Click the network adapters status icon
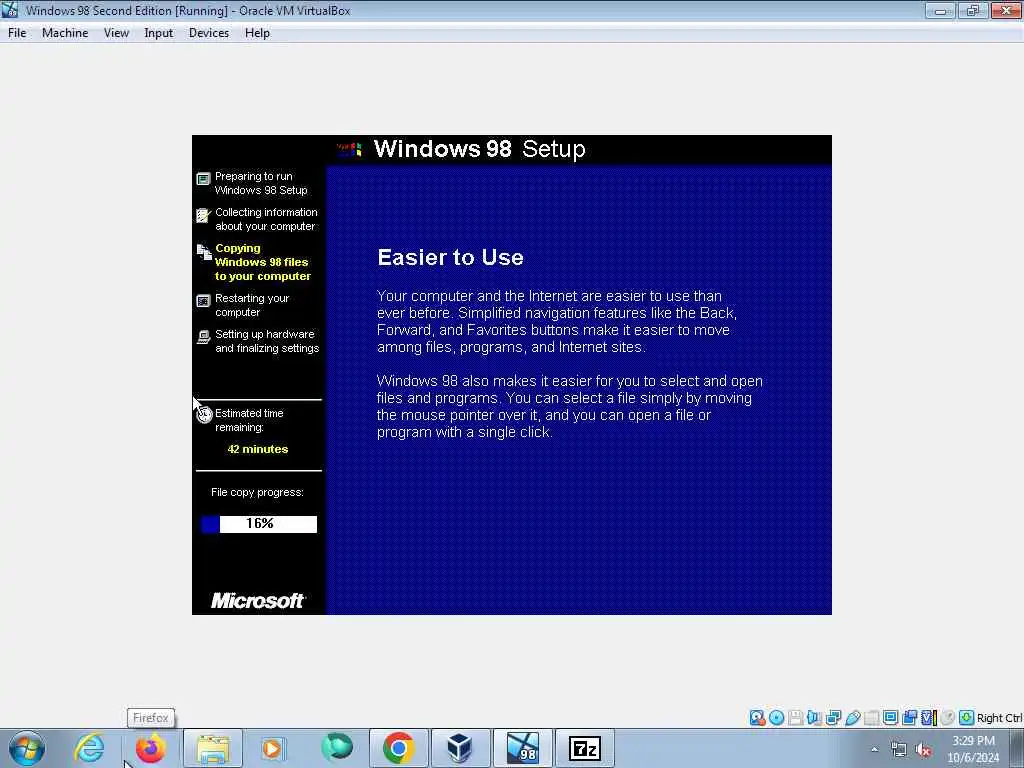This screenshot has width=1024, height=768. point(833,718)
